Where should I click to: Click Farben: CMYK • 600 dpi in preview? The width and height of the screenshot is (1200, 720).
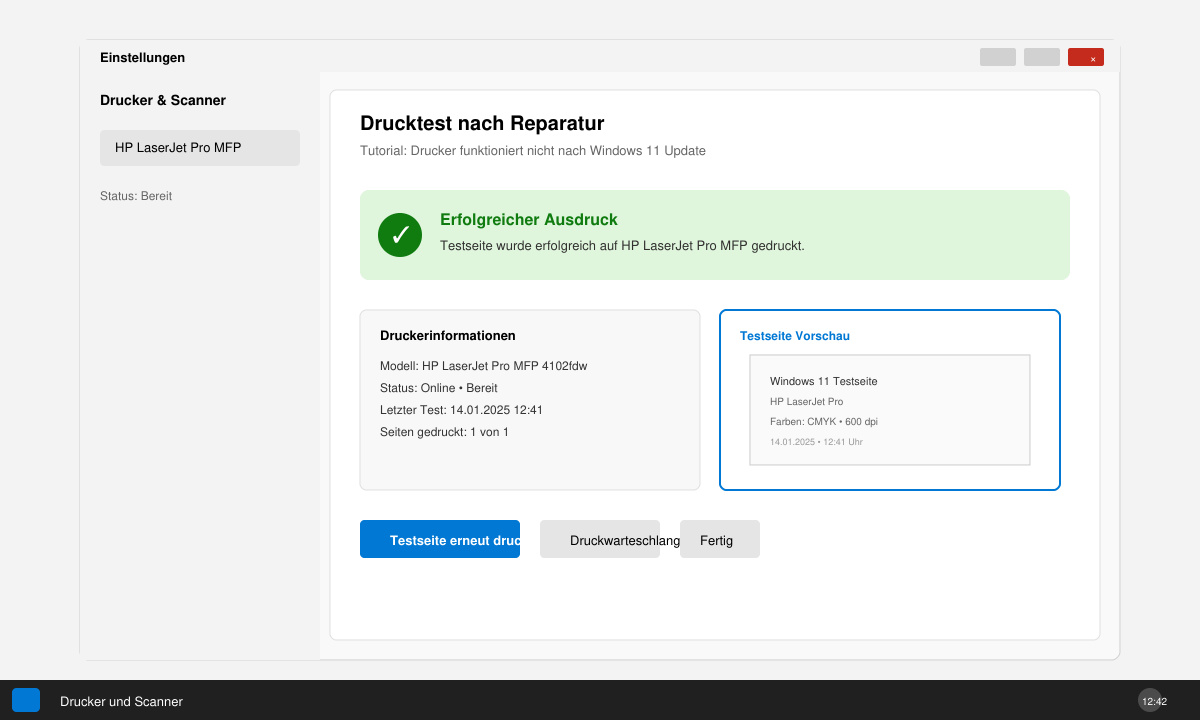click(824, 422)
